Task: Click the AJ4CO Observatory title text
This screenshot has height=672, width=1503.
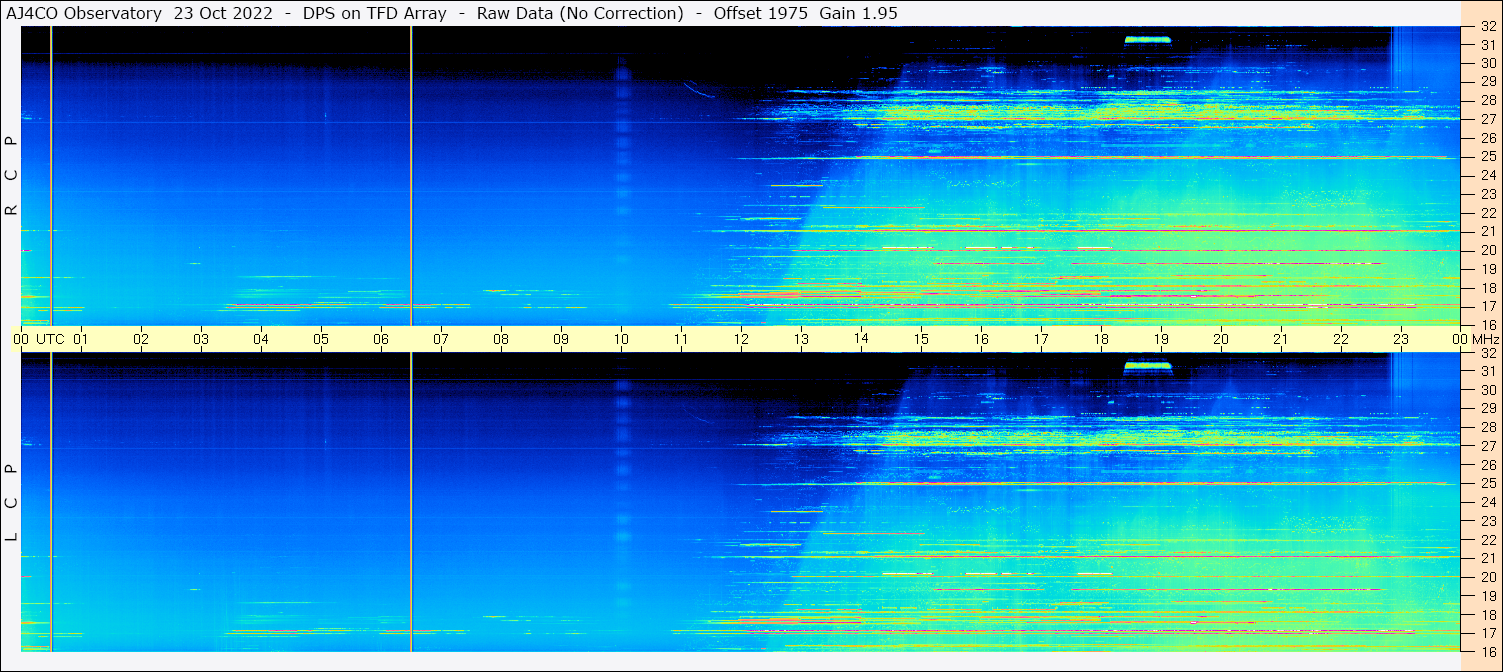Action: 85,13
